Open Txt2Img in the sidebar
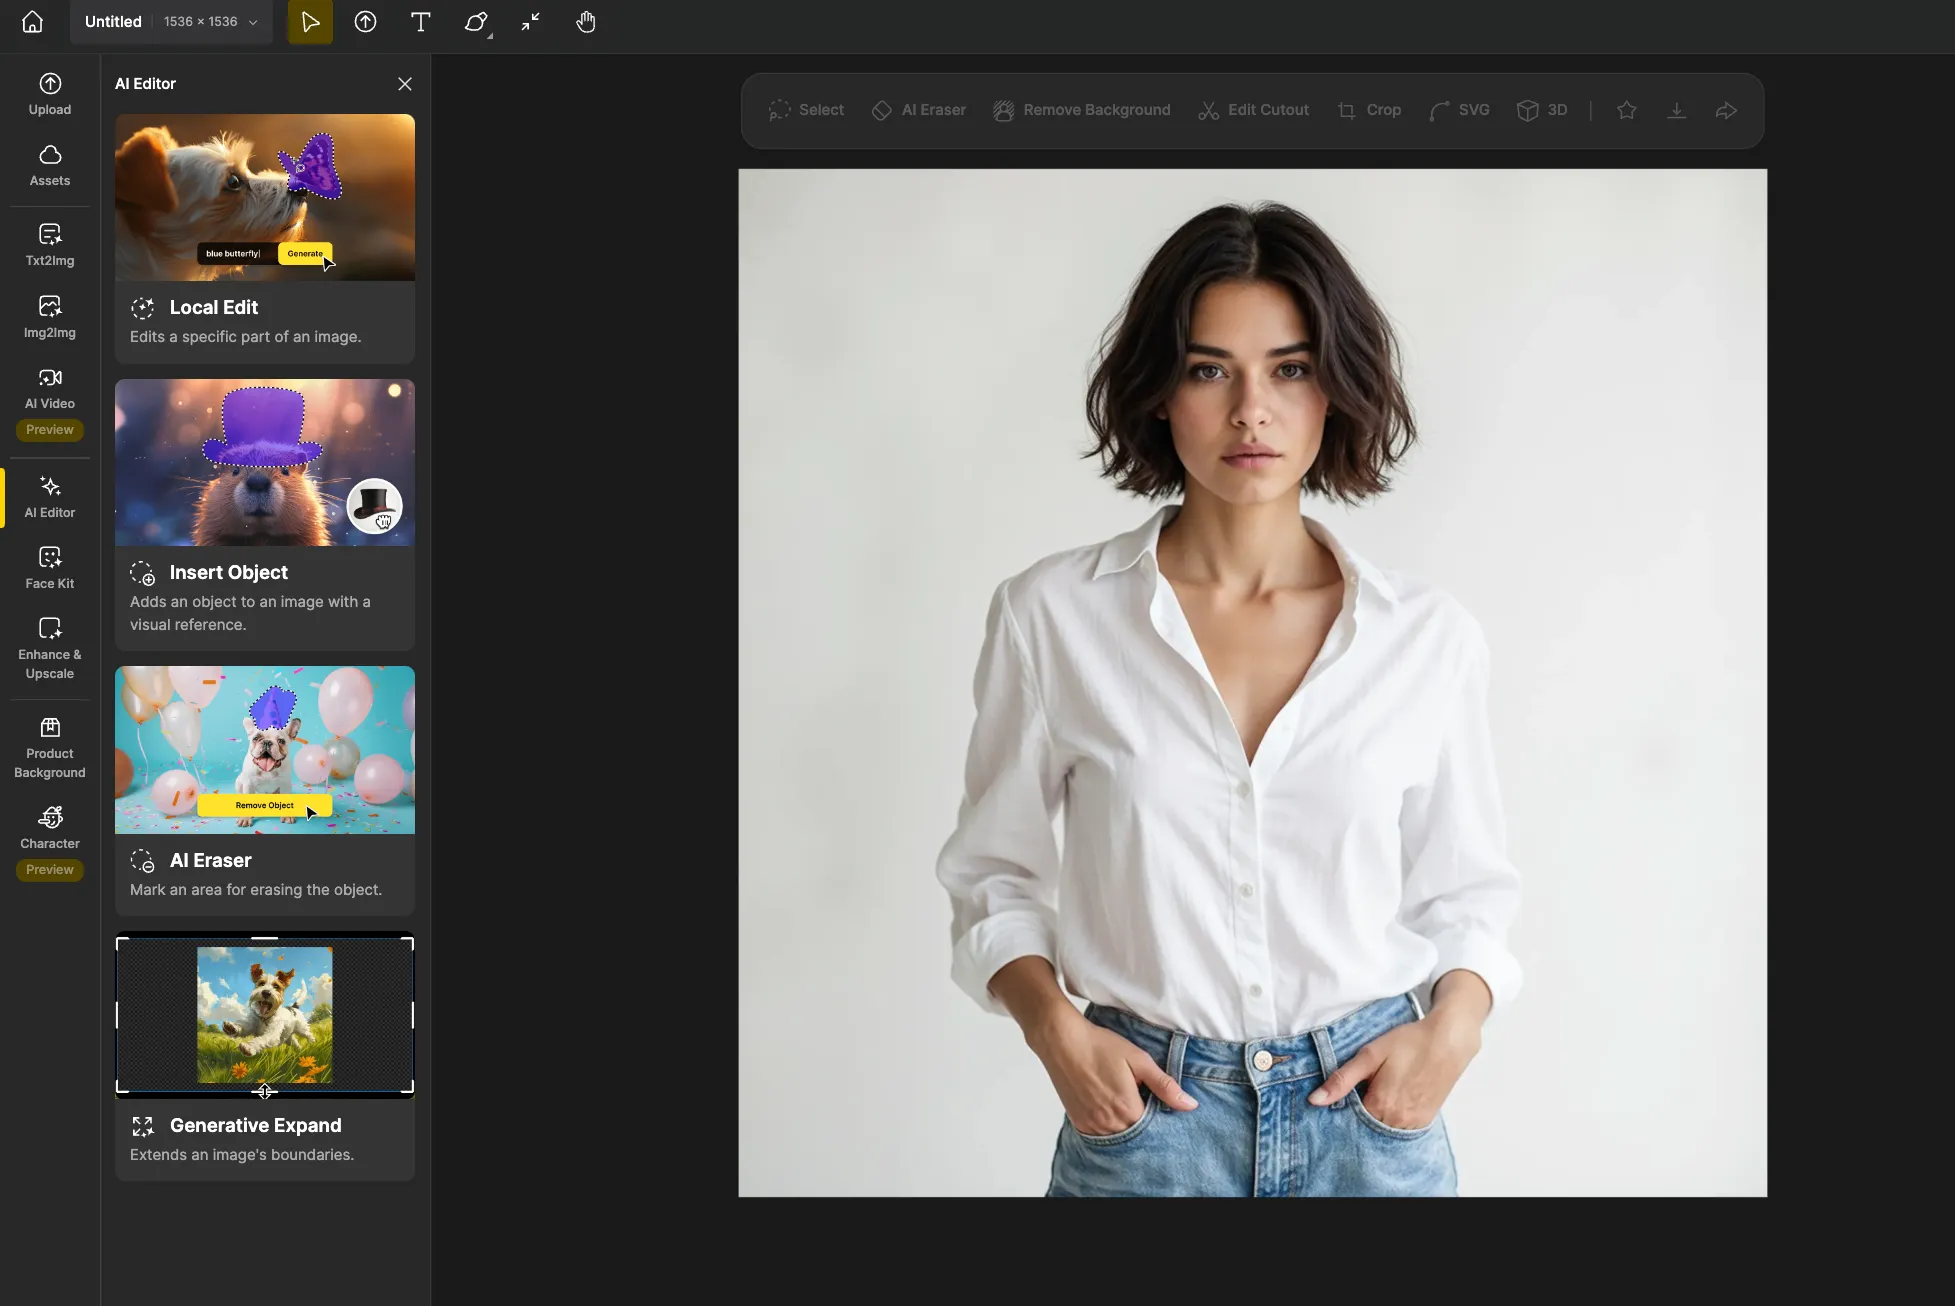1955x1306 pixels. (x=50, y=246)
